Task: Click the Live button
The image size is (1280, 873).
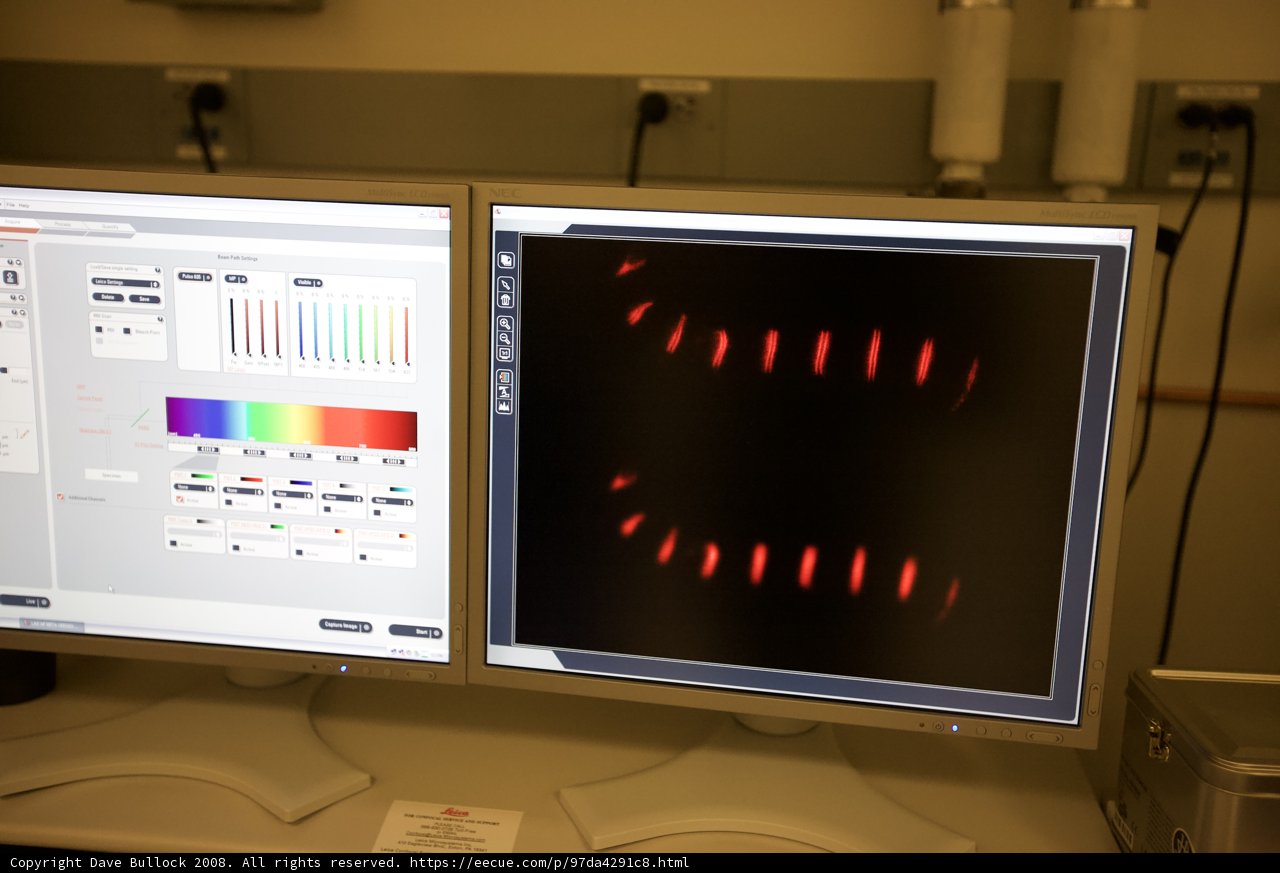Action: [x=25, y=601]
